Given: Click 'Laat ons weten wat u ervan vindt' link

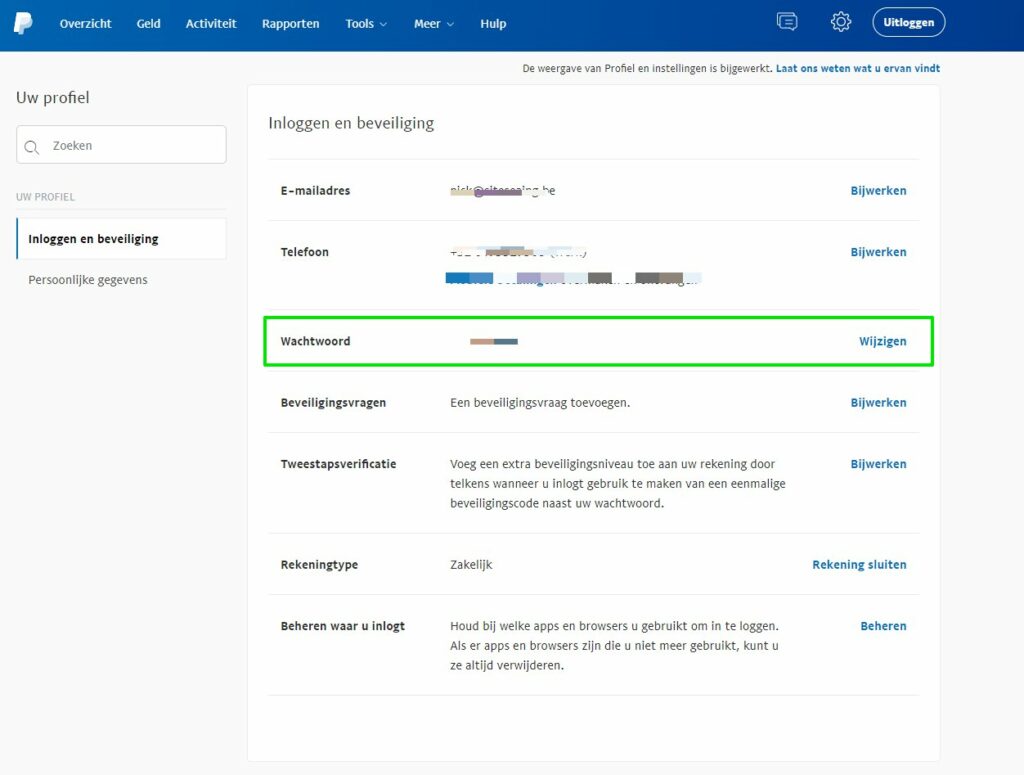Looking at the screenshot, I should (857, 68).
